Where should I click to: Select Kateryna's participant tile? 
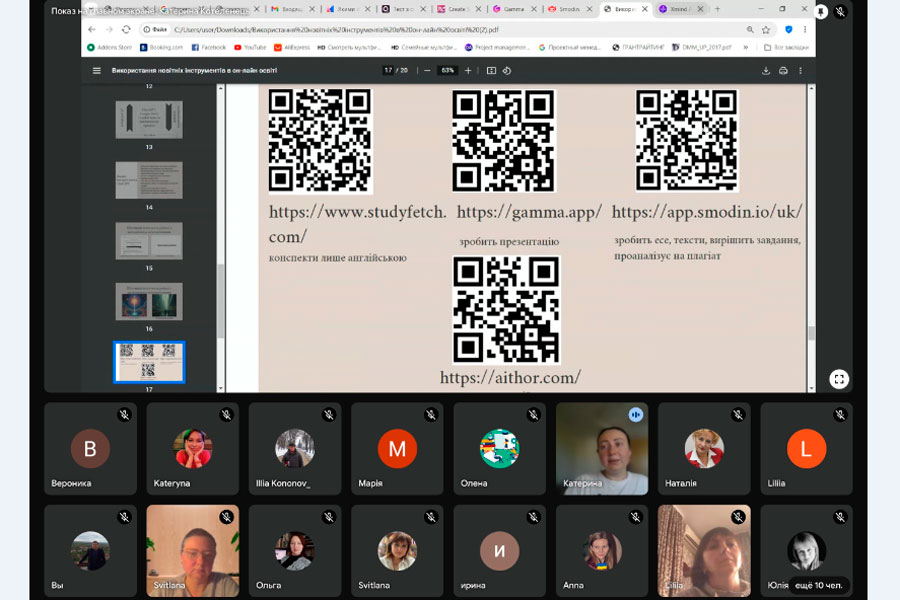coord(193,448)
